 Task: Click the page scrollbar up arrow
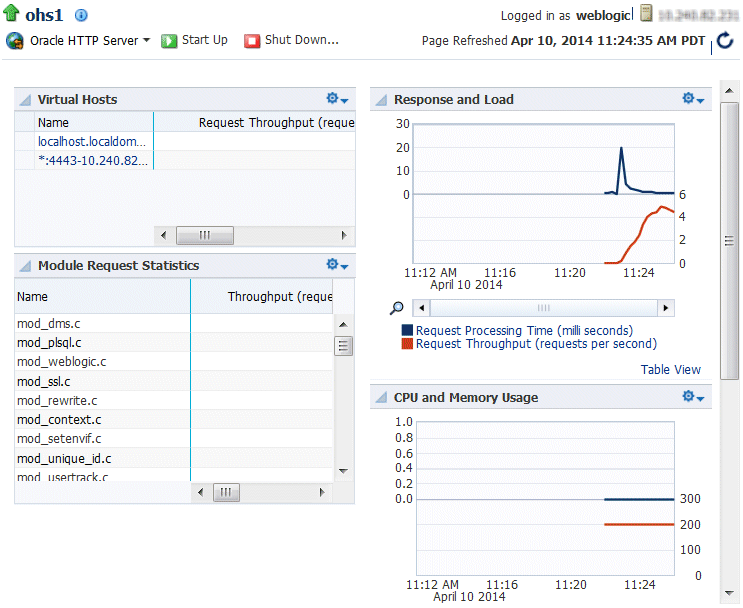pyautogui.click(x=730, y=91)
